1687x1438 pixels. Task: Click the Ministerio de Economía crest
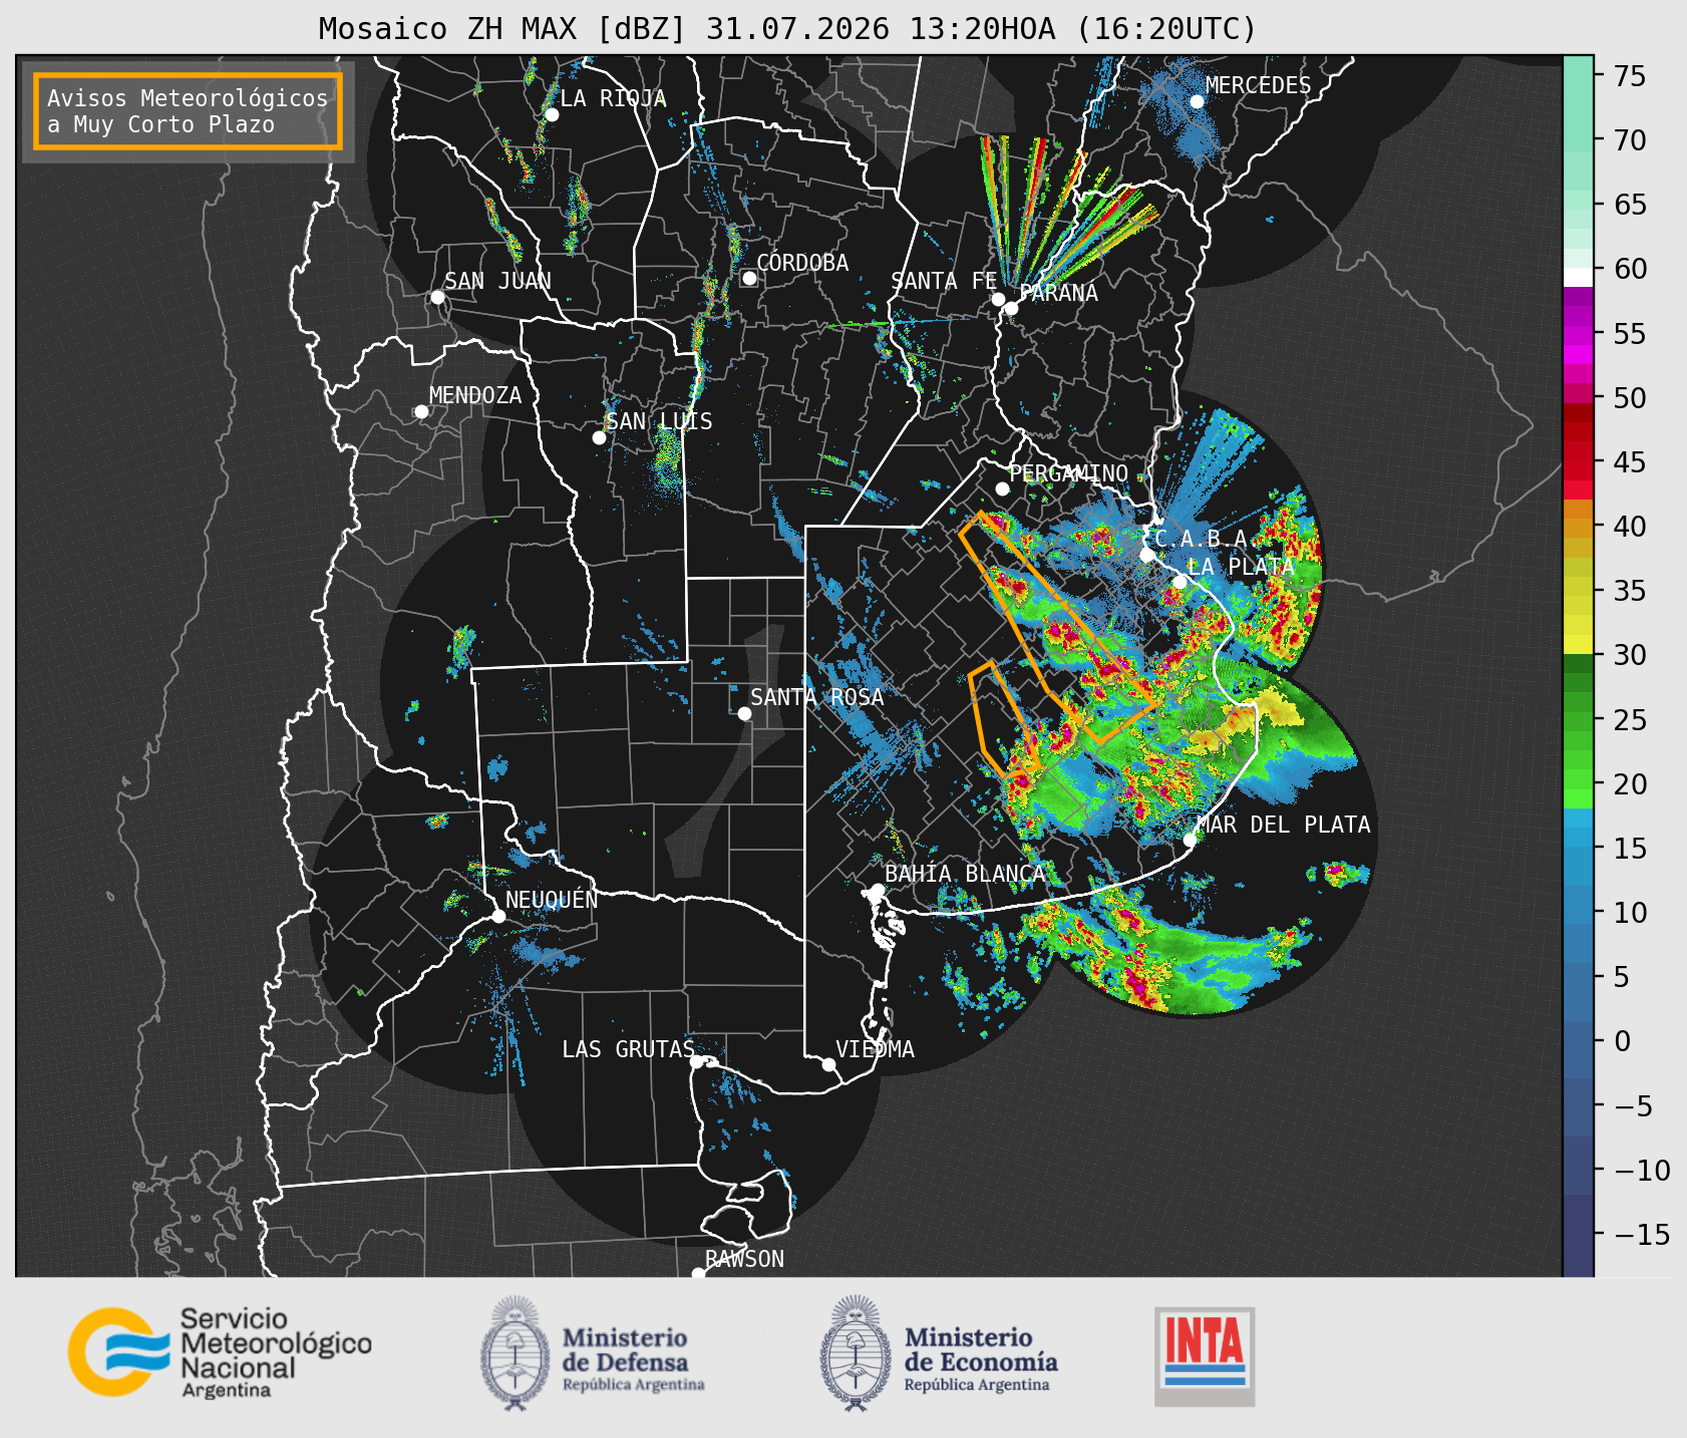854,1354
